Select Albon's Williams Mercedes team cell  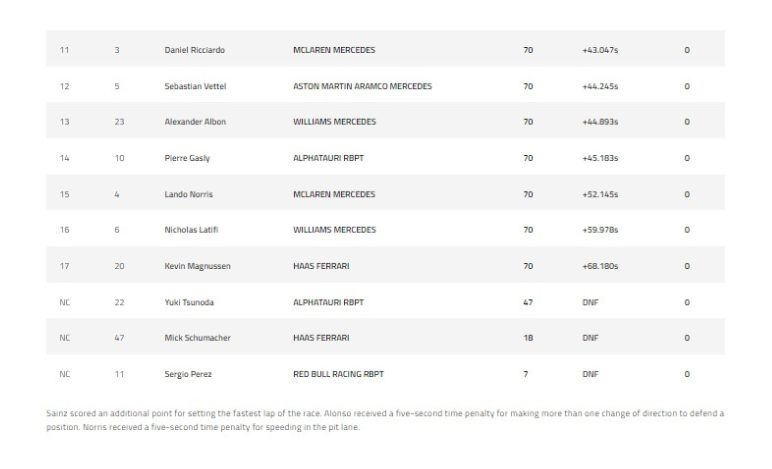[334, 122]
